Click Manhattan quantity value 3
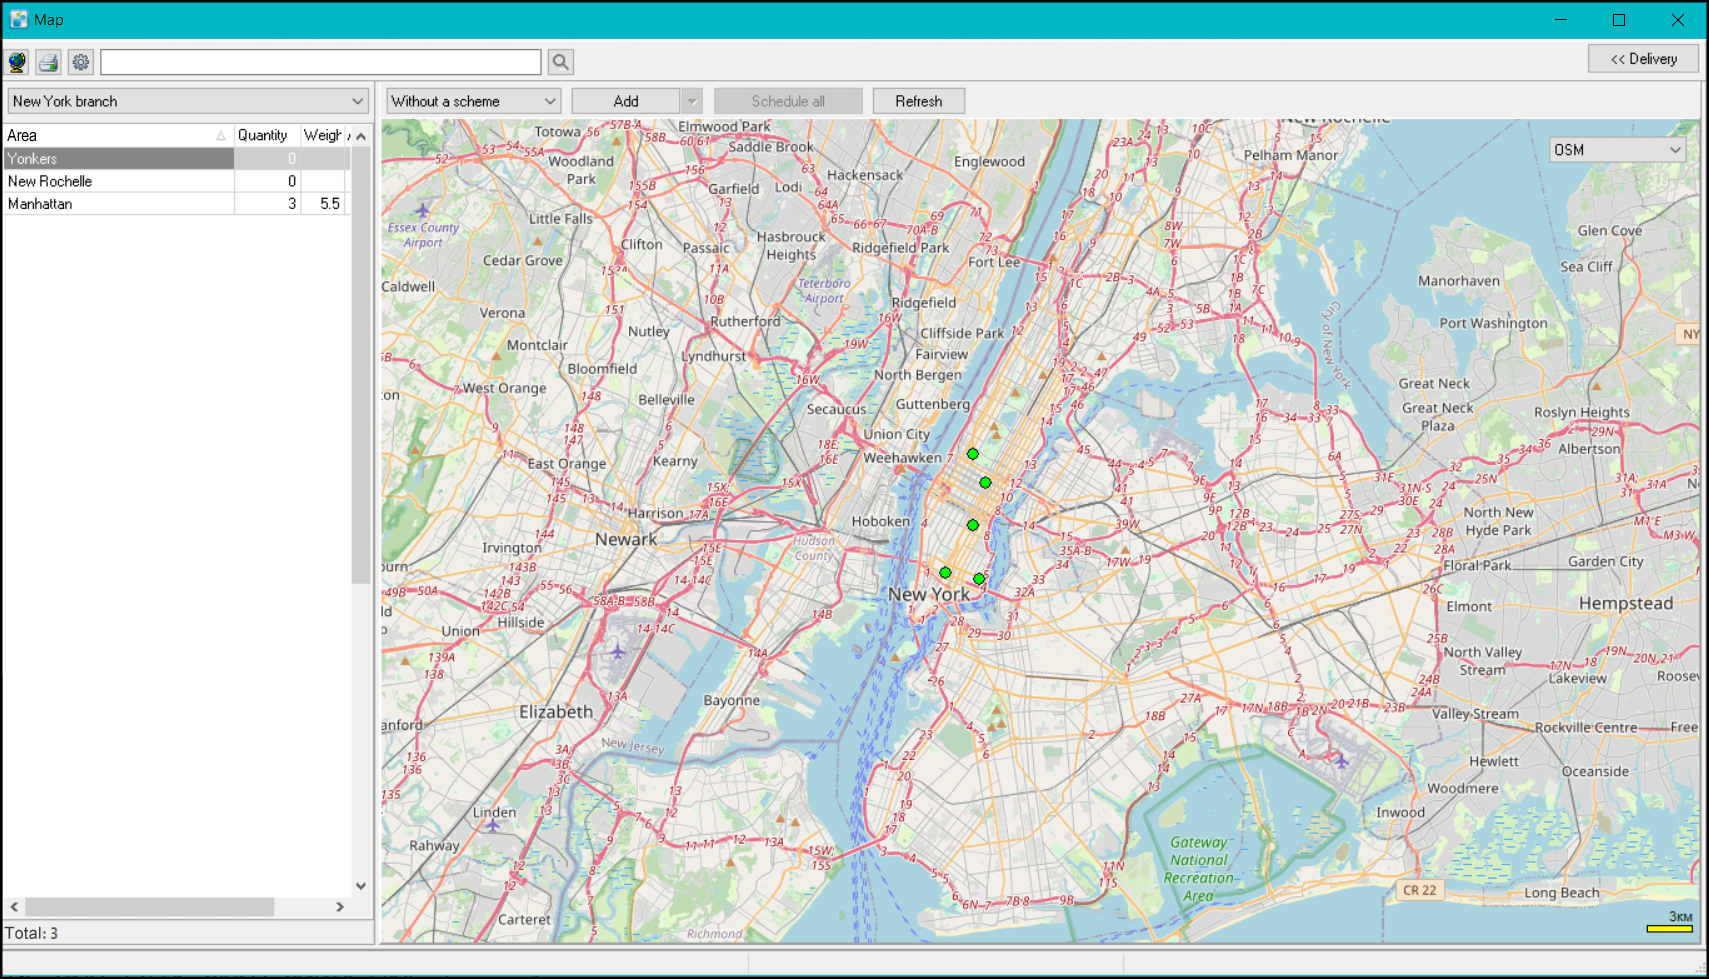This screenshot has height=979, width=1709. tap(291, 203)
